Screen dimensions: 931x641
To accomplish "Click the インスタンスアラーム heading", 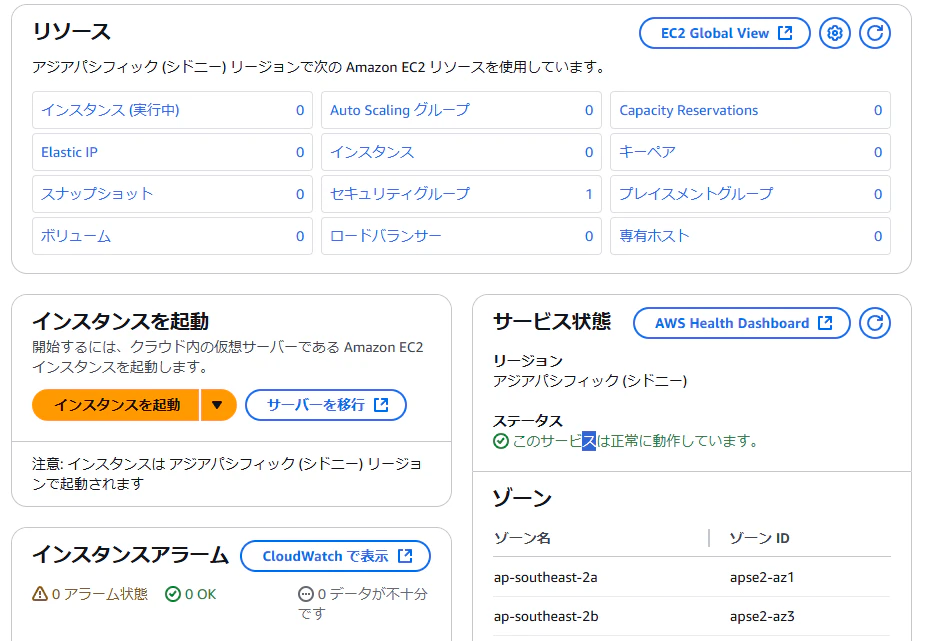I will coord(131,554).
